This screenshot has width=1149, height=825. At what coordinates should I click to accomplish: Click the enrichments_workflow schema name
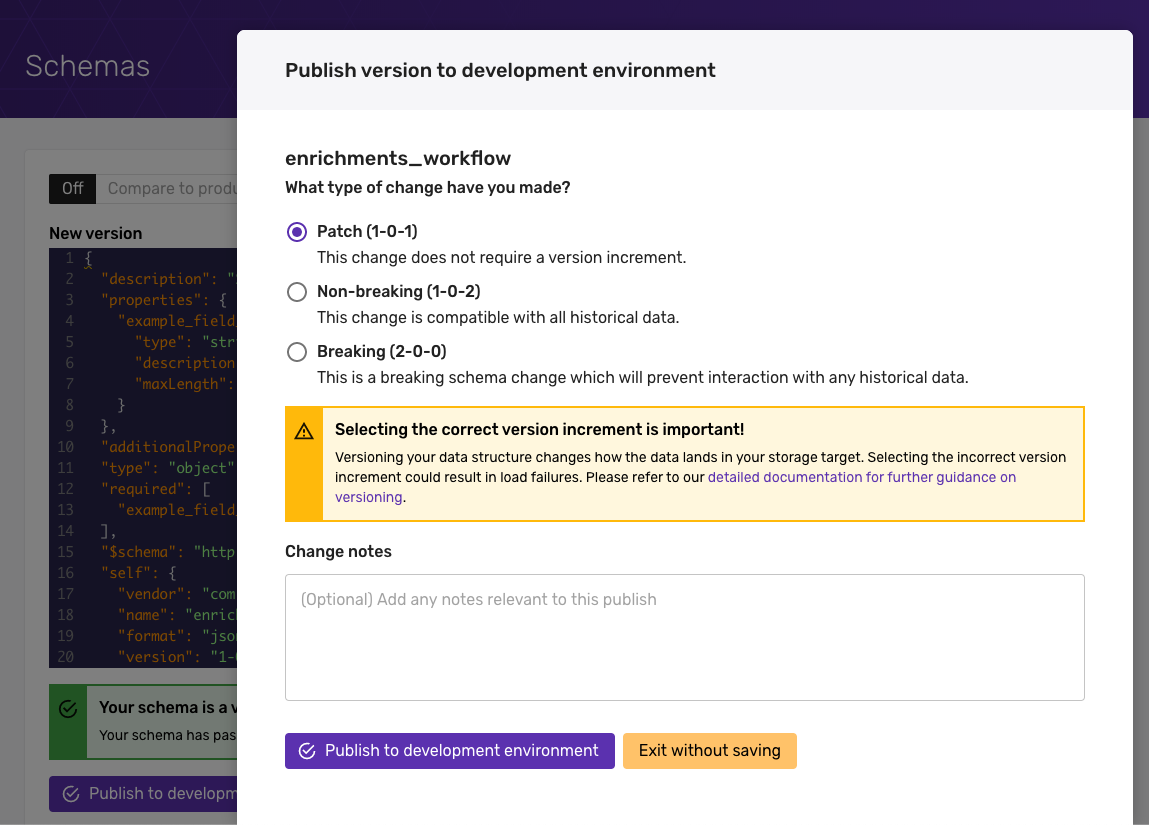[398, 158]
